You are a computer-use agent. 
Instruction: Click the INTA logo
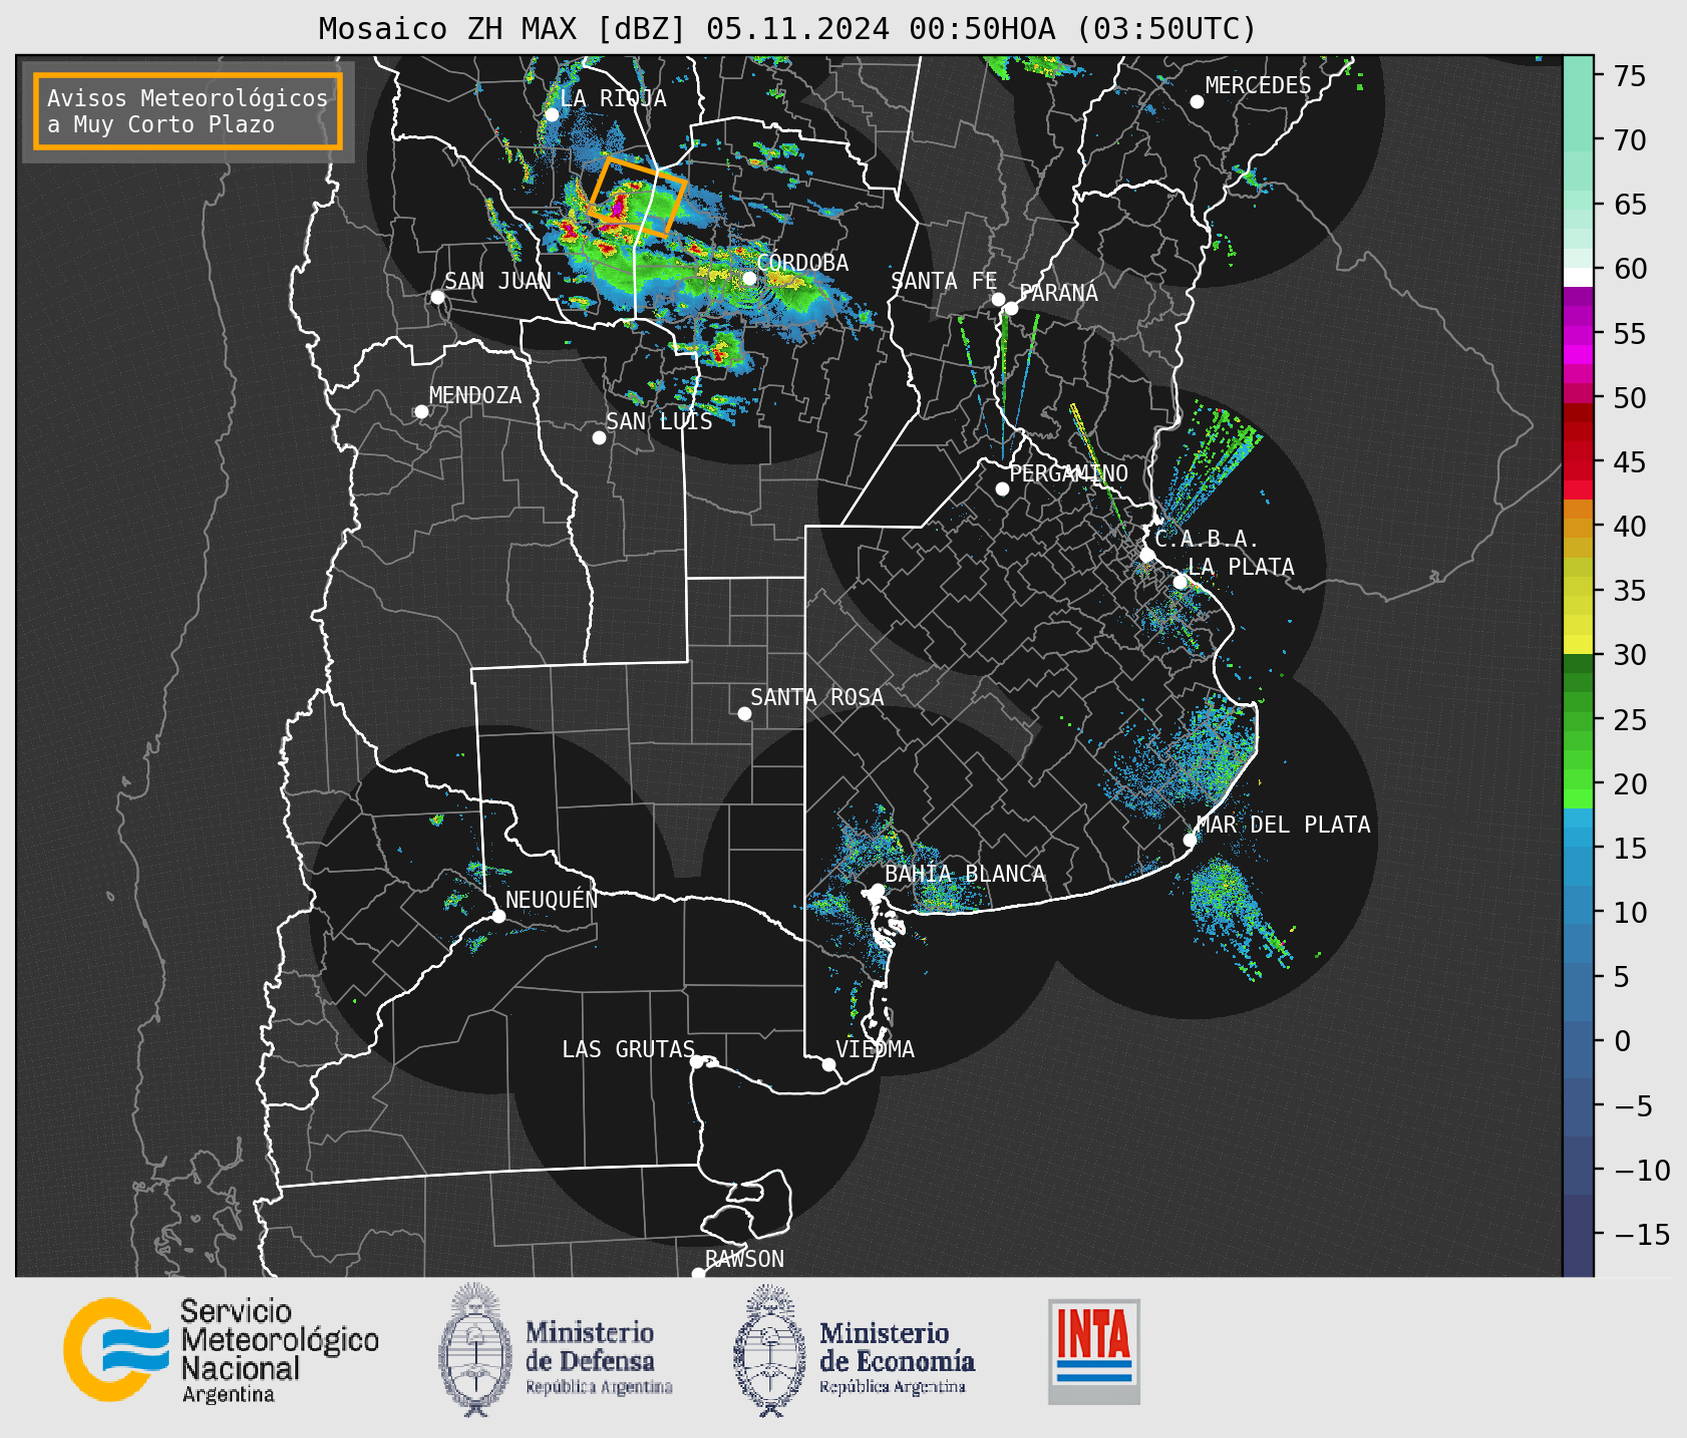1094,1351
